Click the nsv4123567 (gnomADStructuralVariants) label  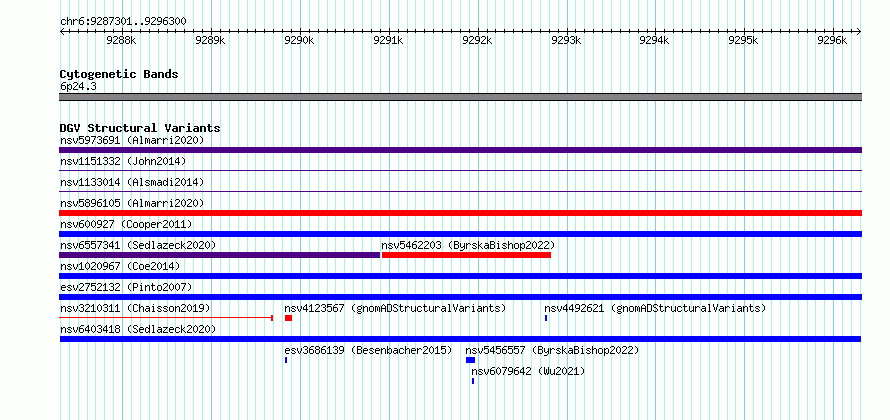[395, 308]
